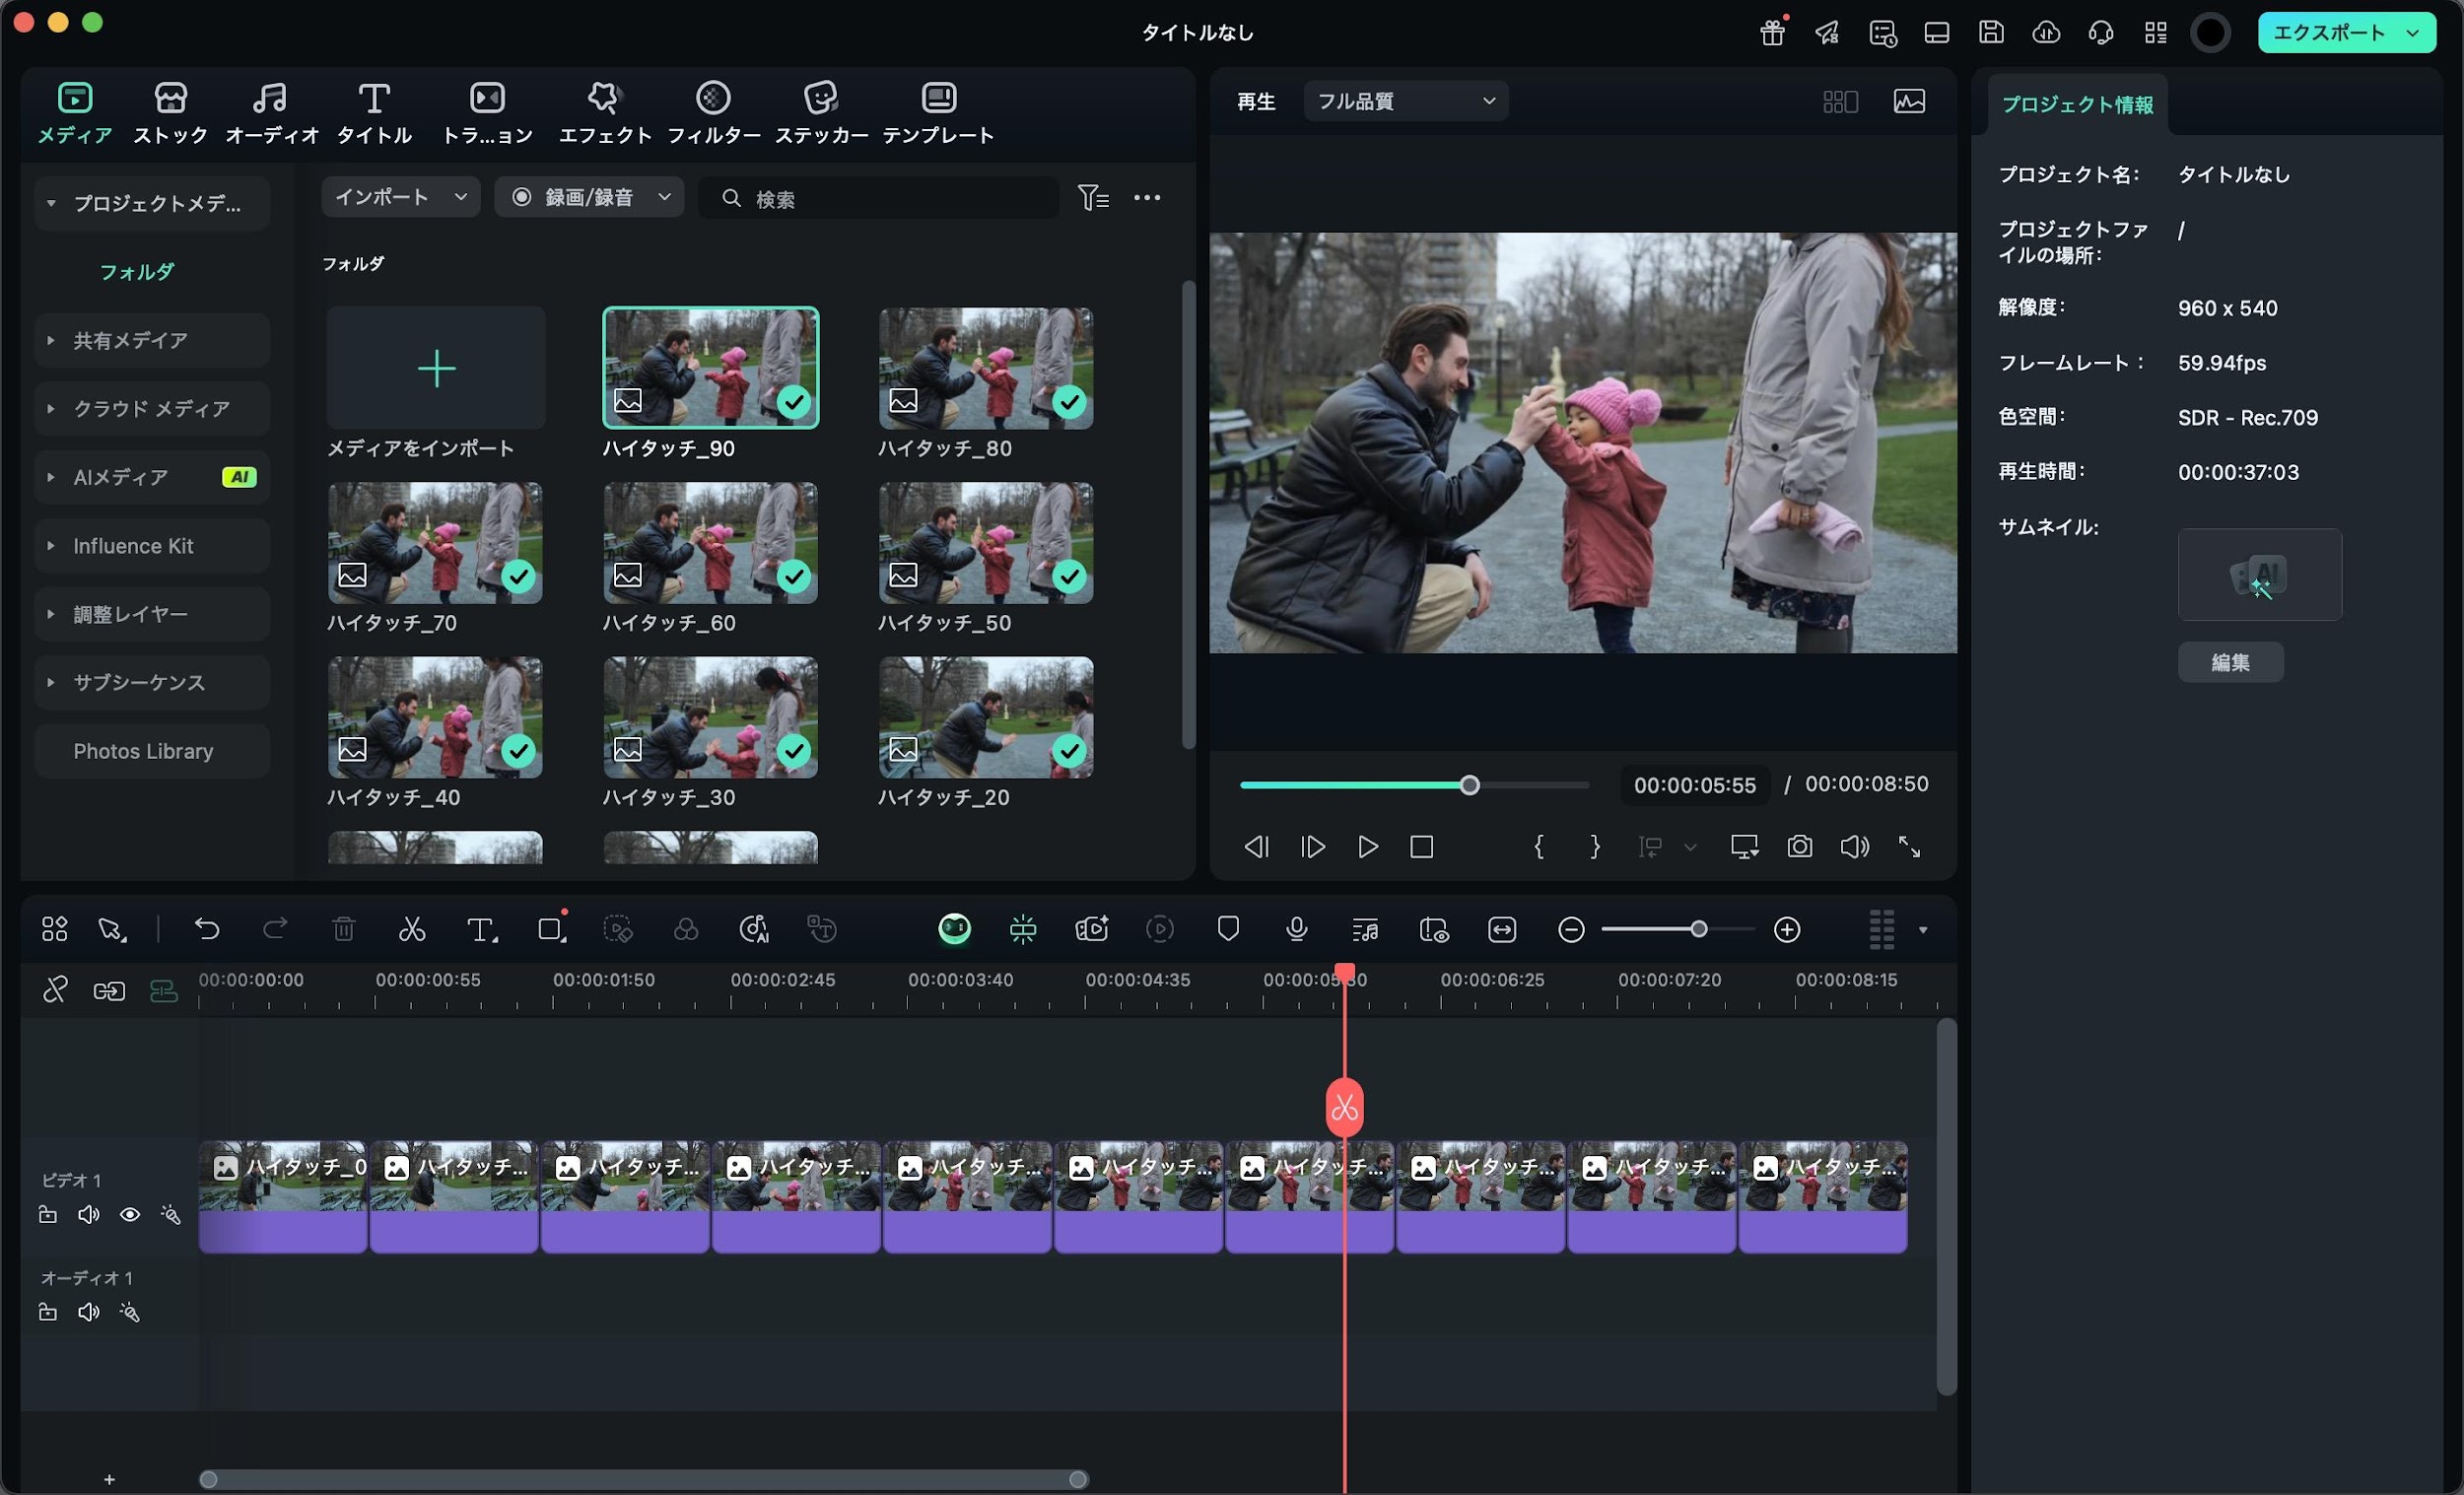
Task: Toggle the magnetic snapping green star icon
Action: coord(1023,929)
